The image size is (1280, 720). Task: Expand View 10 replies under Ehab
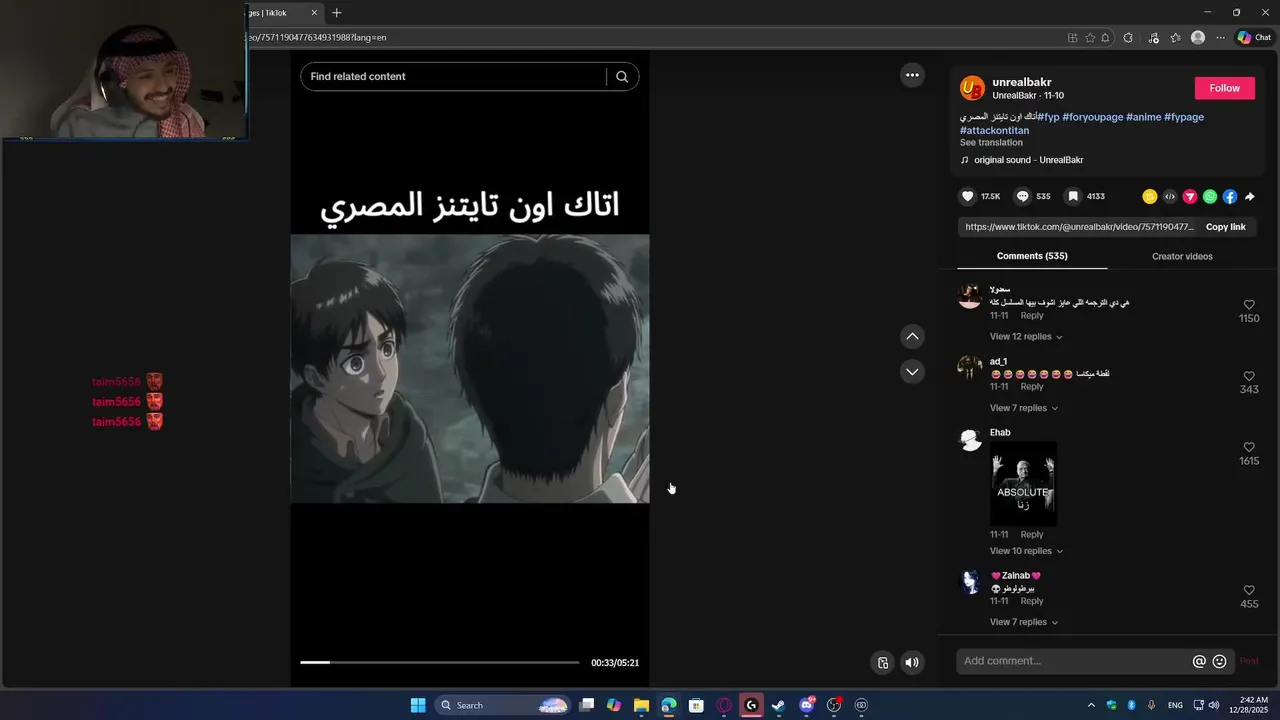tap(1026, 551)
